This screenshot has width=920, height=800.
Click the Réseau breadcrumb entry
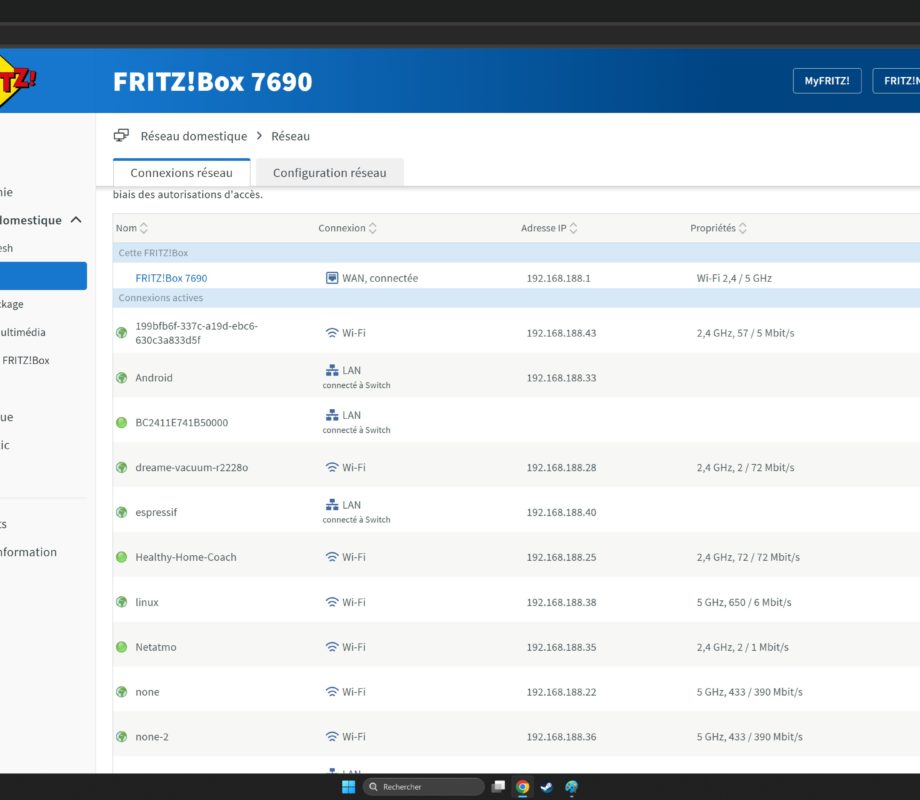click(x=290, y=136)
